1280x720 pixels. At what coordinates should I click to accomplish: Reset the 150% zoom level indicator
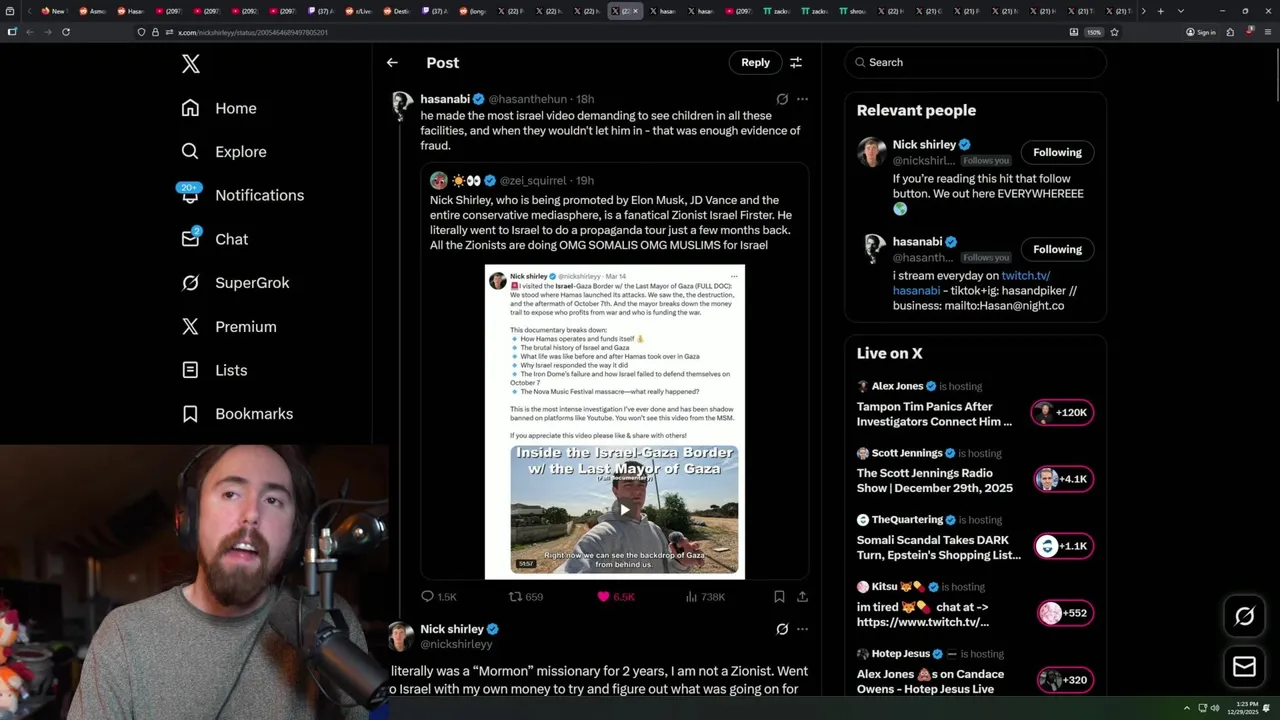tap(1094, 32)
